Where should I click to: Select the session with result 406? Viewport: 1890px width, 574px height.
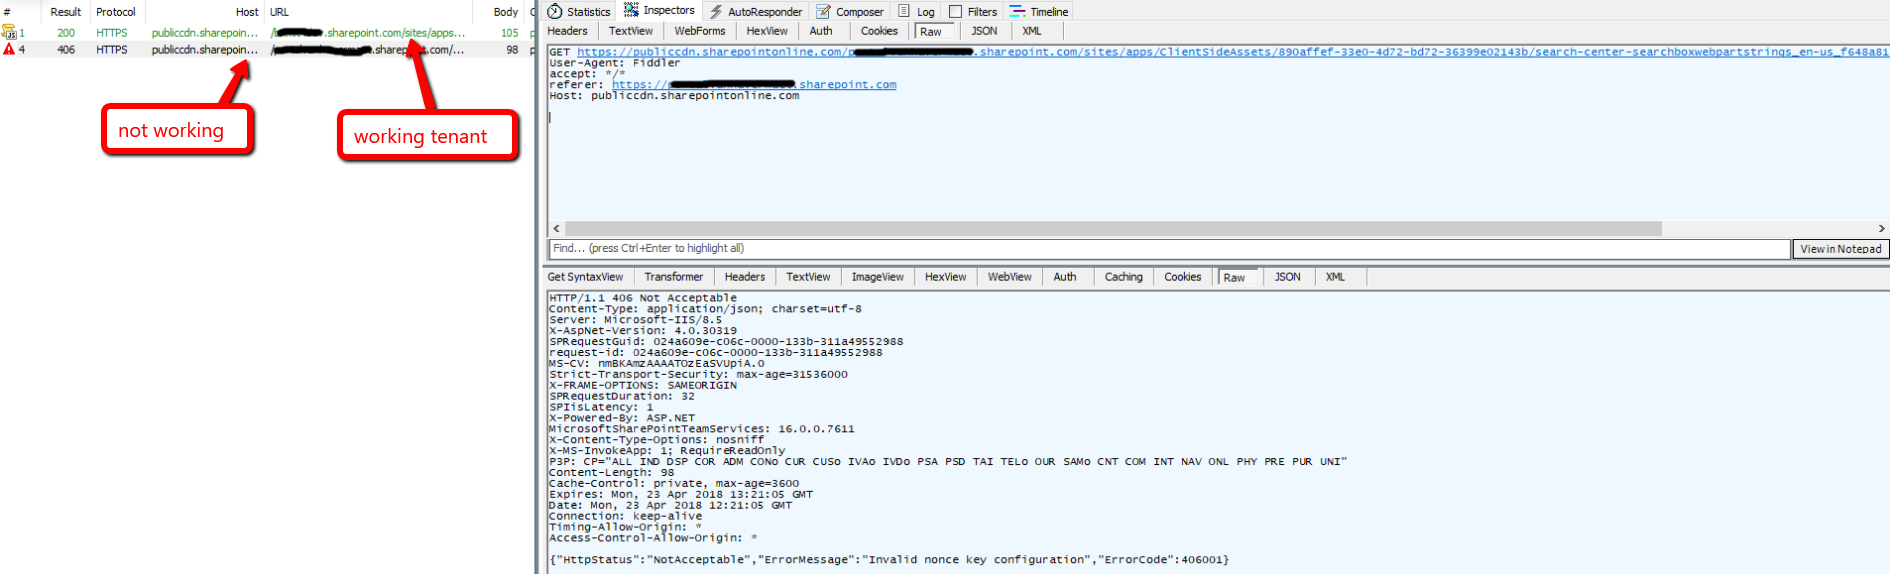(66, 50)
